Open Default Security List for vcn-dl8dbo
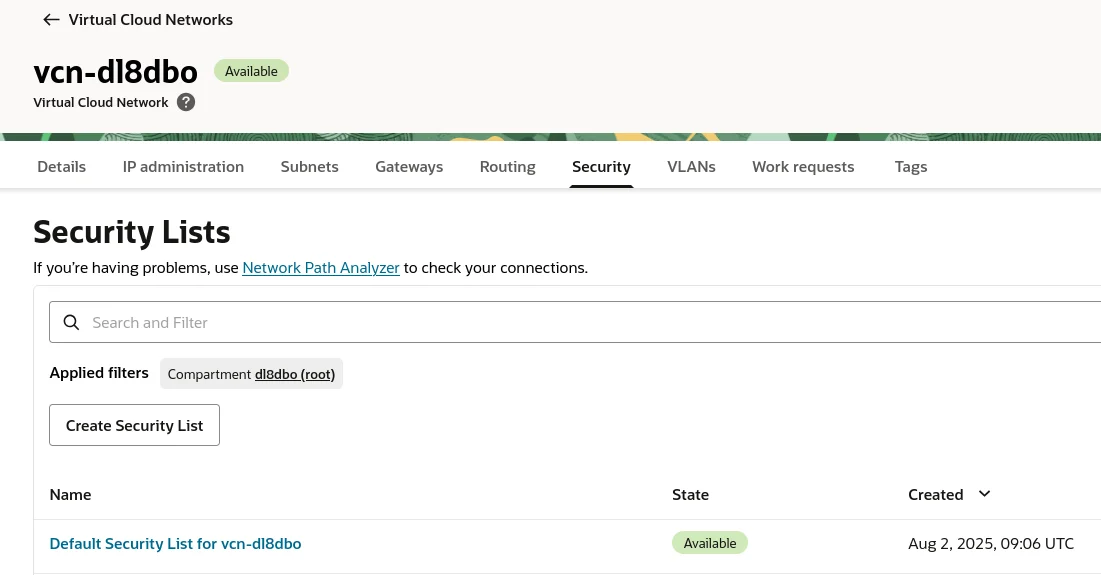This screenshot has width=1101, height=575. point(175,544)
